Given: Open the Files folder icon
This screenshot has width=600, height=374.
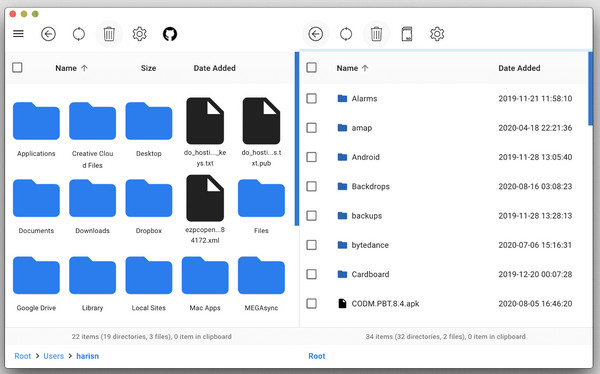Looking at the screenshot, I should pos(261,198).
